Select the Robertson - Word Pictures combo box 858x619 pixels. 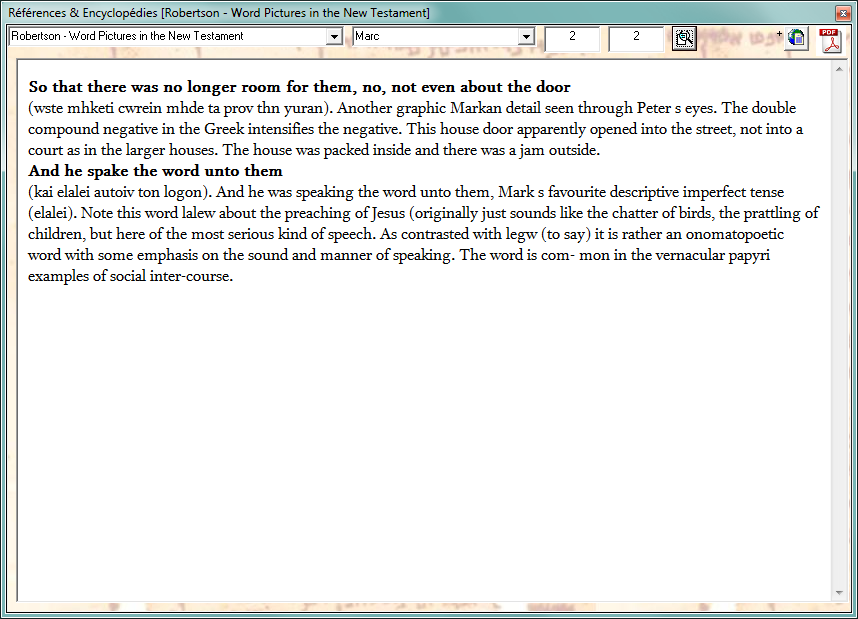coord(176,37)
